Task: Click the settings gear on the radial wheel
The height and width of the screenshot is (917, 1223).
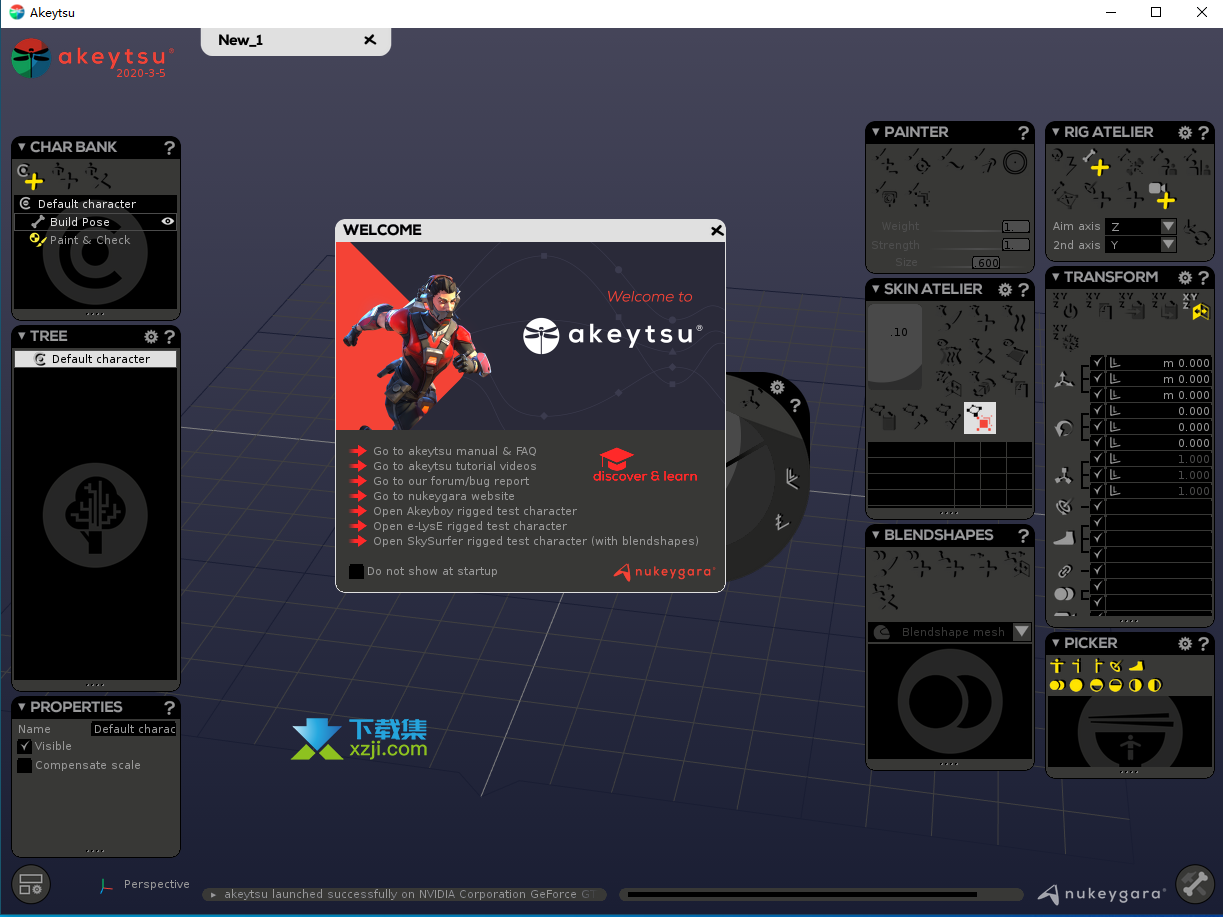Action: point(777,387)
